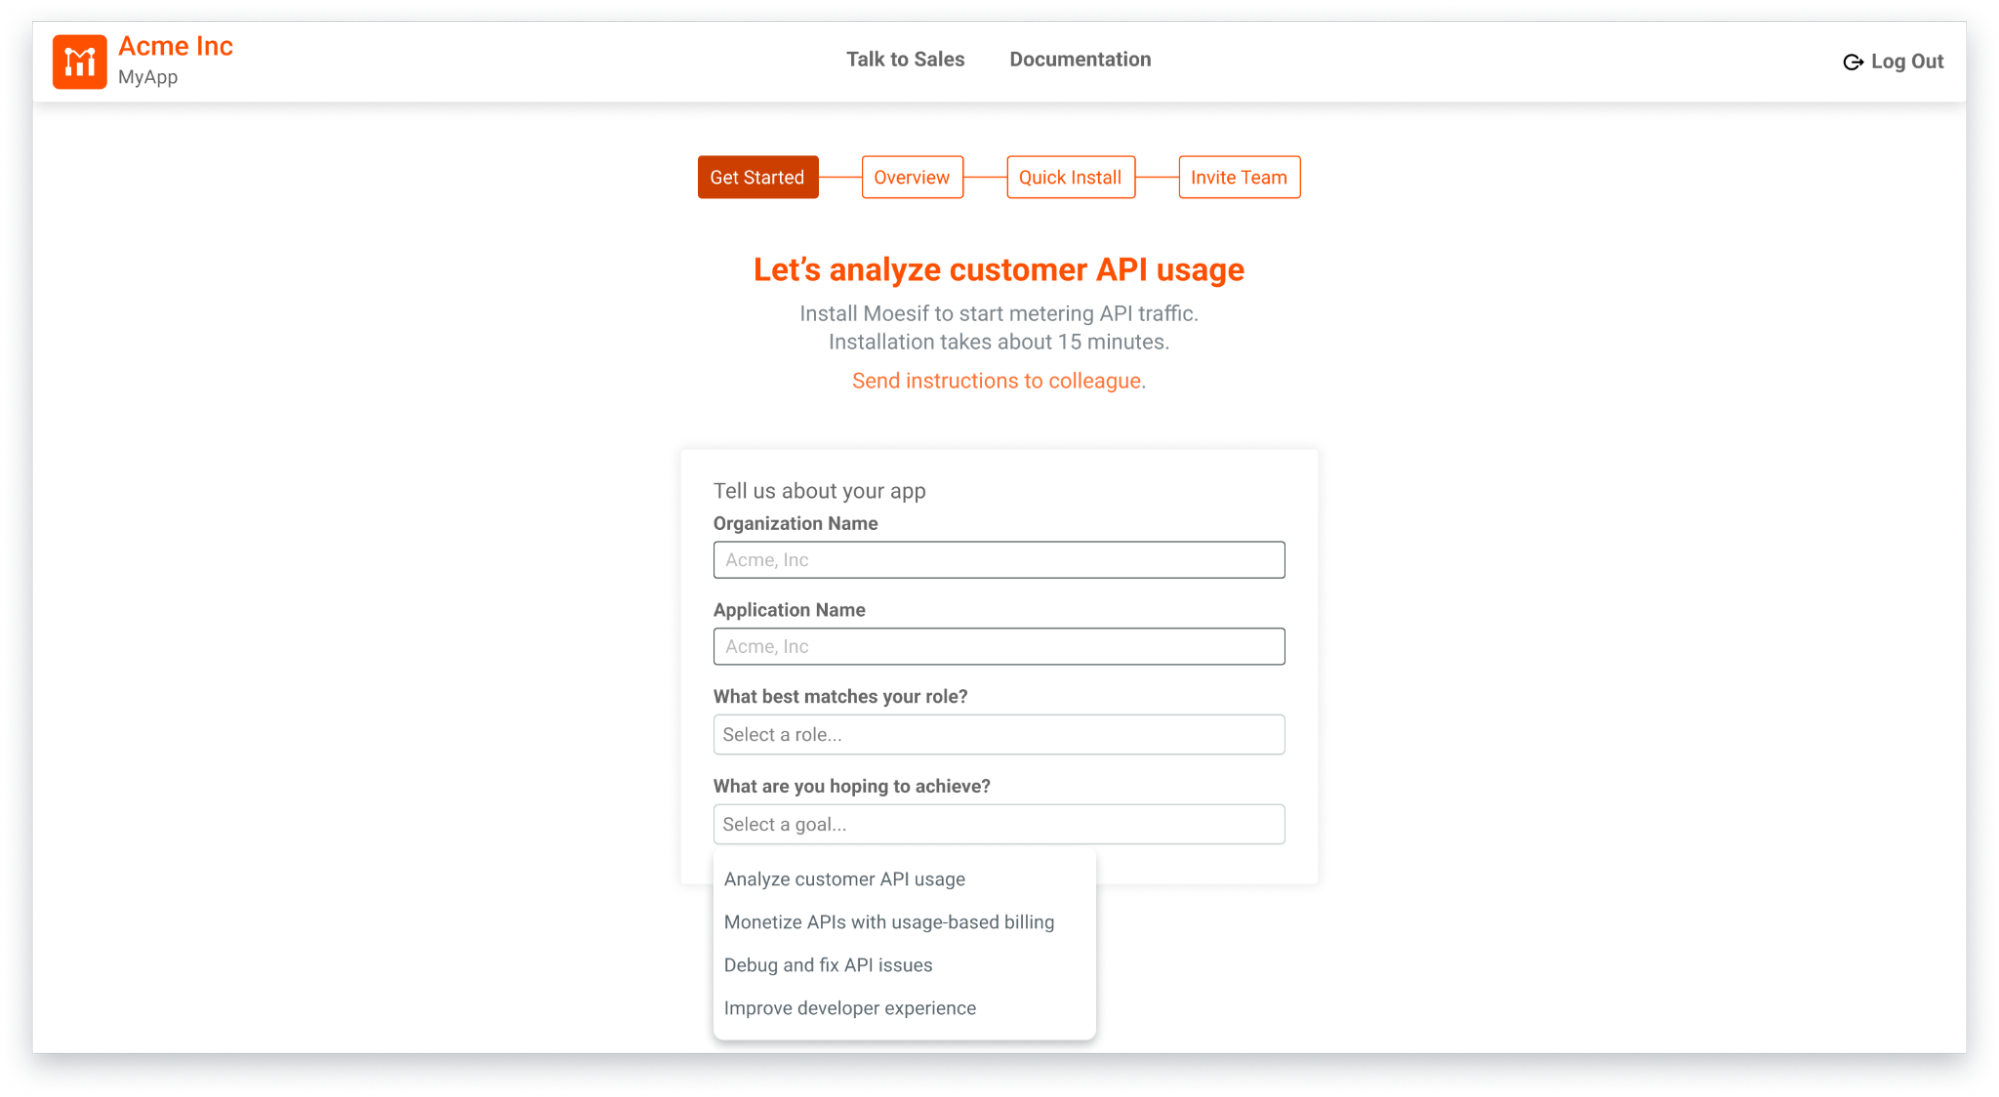Open the Documentation page
Image resolution: width=1999 pixels, height=1097 pixels.
click(1080, 59)
